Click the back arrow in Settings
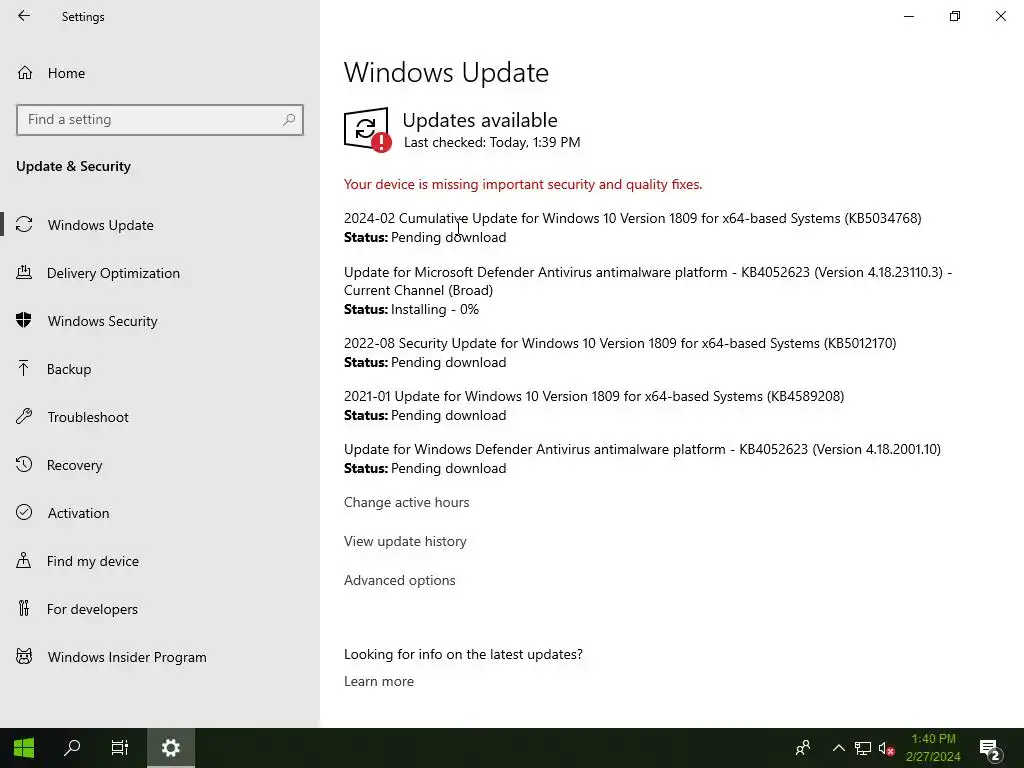Viewport: 1024px width, 768px height. [x=24, y=16]
